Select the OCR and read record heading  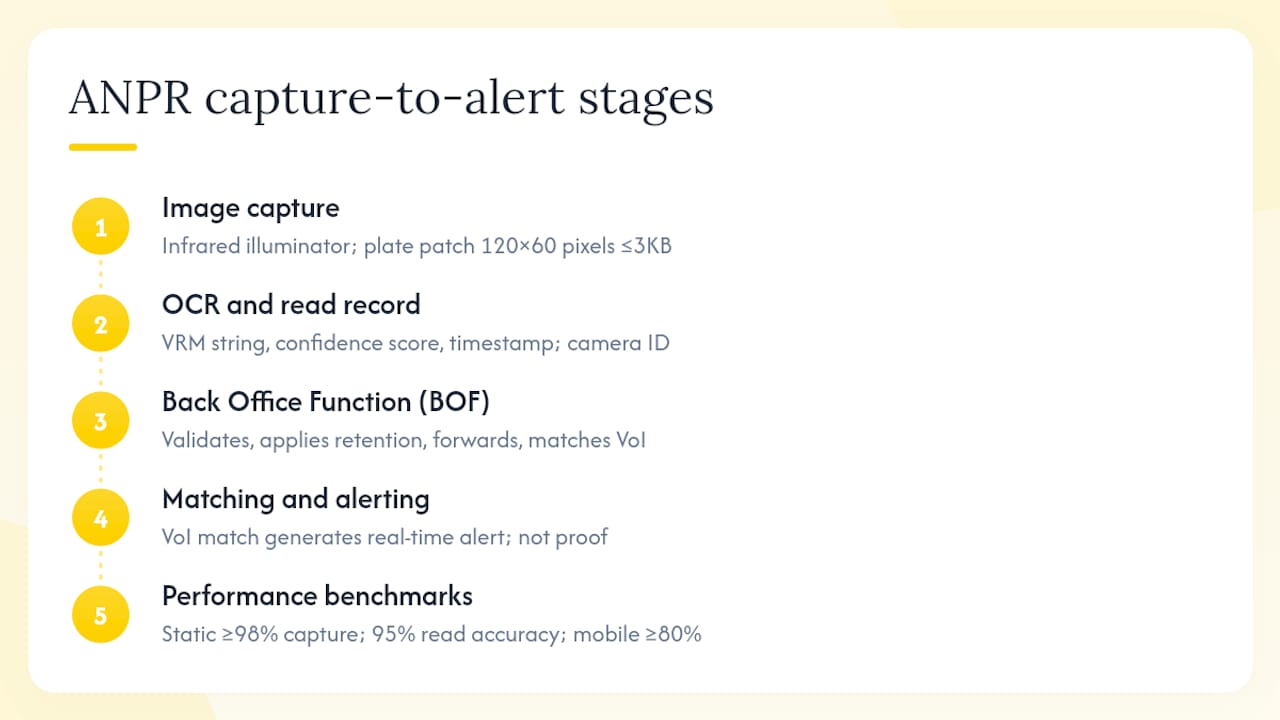pos(291,304)
